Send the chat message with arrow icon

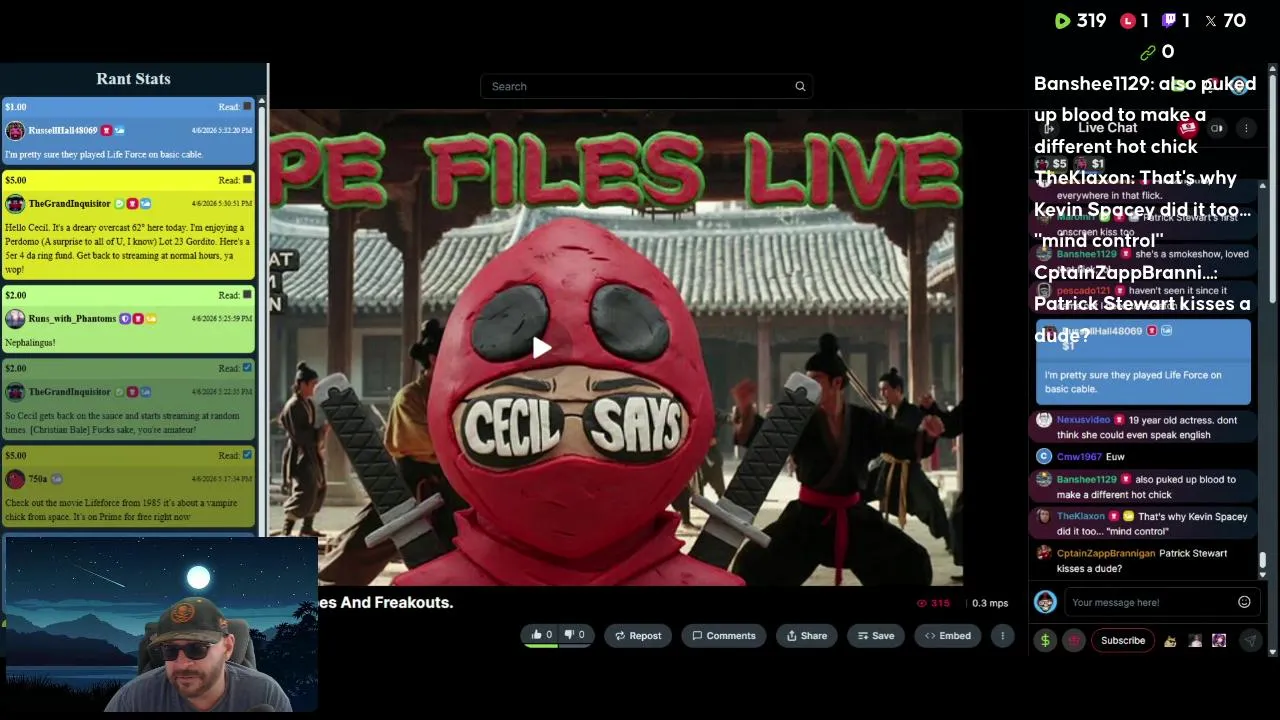1250,641
